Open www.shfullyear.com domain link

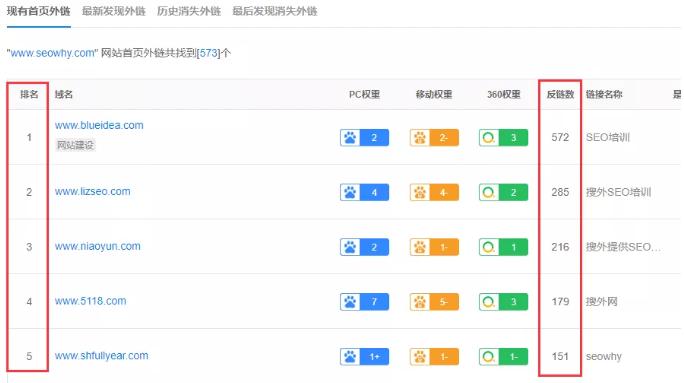pos(101,356)
